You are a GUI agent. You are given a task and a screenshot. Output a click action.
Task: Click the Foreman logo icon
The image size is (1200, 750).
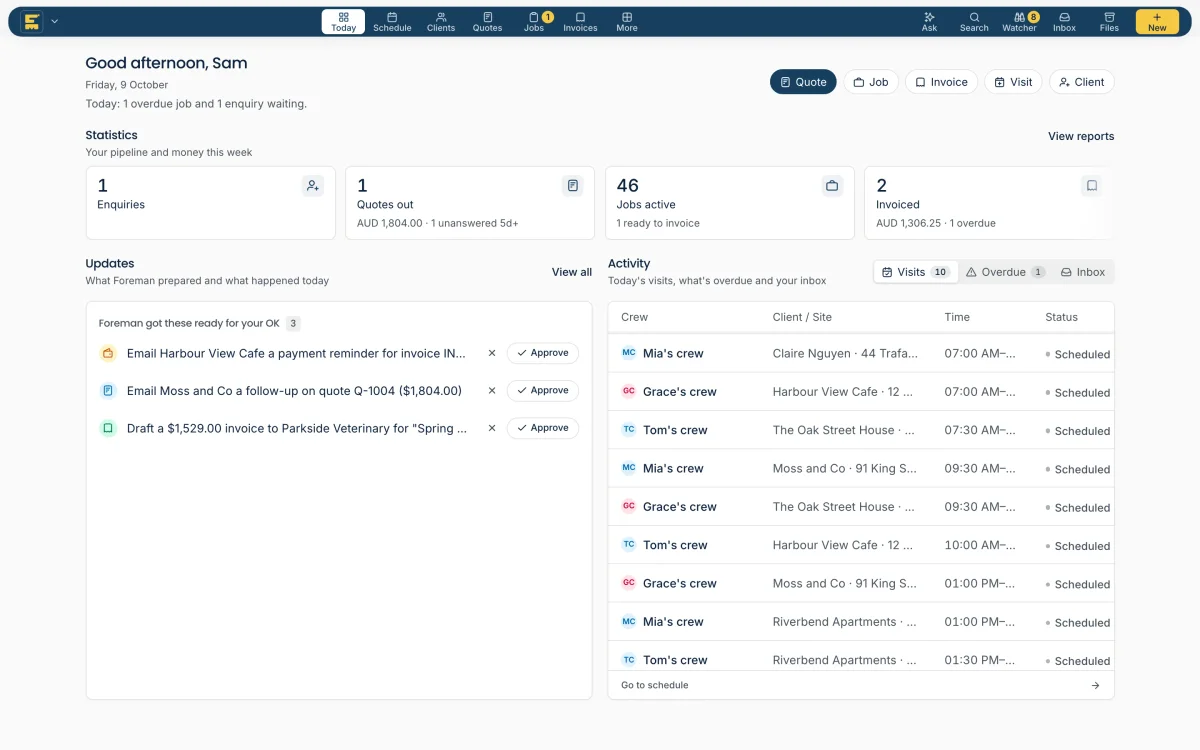pyautogui.click(x=32, y=21)
